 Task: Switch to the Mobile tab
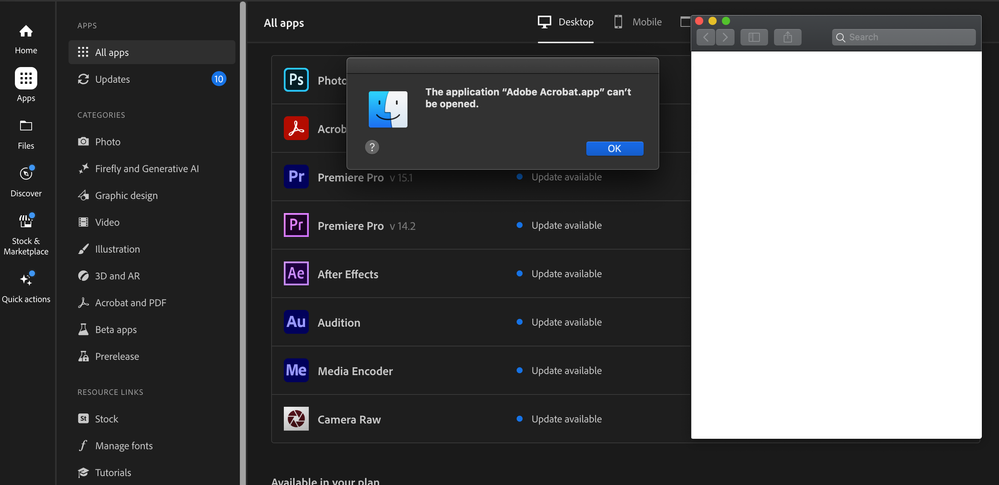[x=637, y=22]
